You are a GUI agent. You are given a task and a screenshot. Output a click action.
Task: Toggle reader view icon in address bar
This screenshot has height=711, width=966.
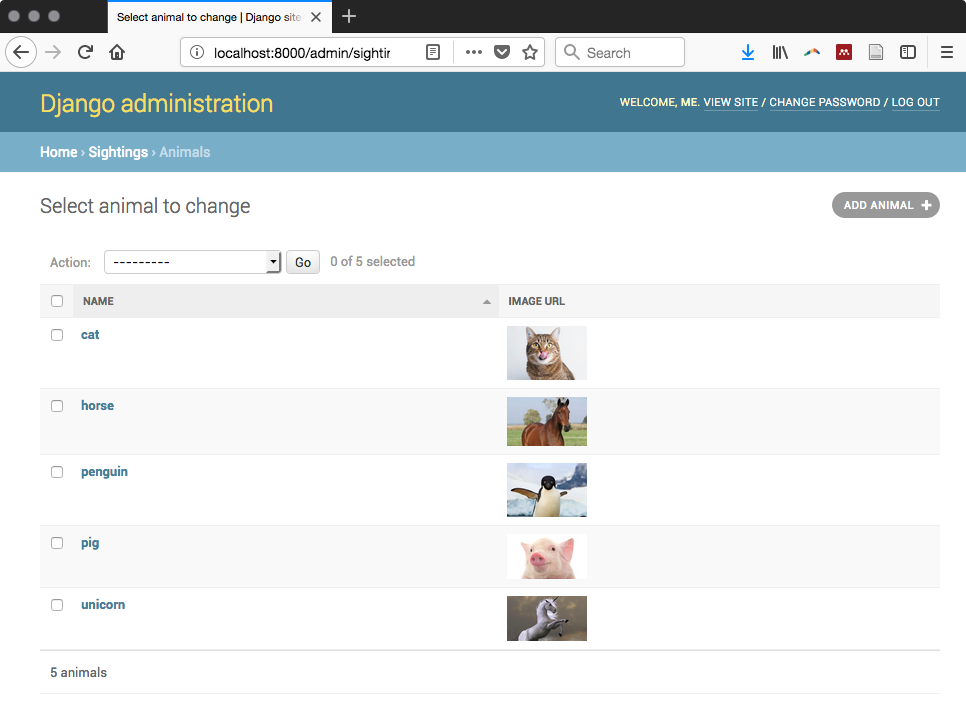tap(433, 52)
